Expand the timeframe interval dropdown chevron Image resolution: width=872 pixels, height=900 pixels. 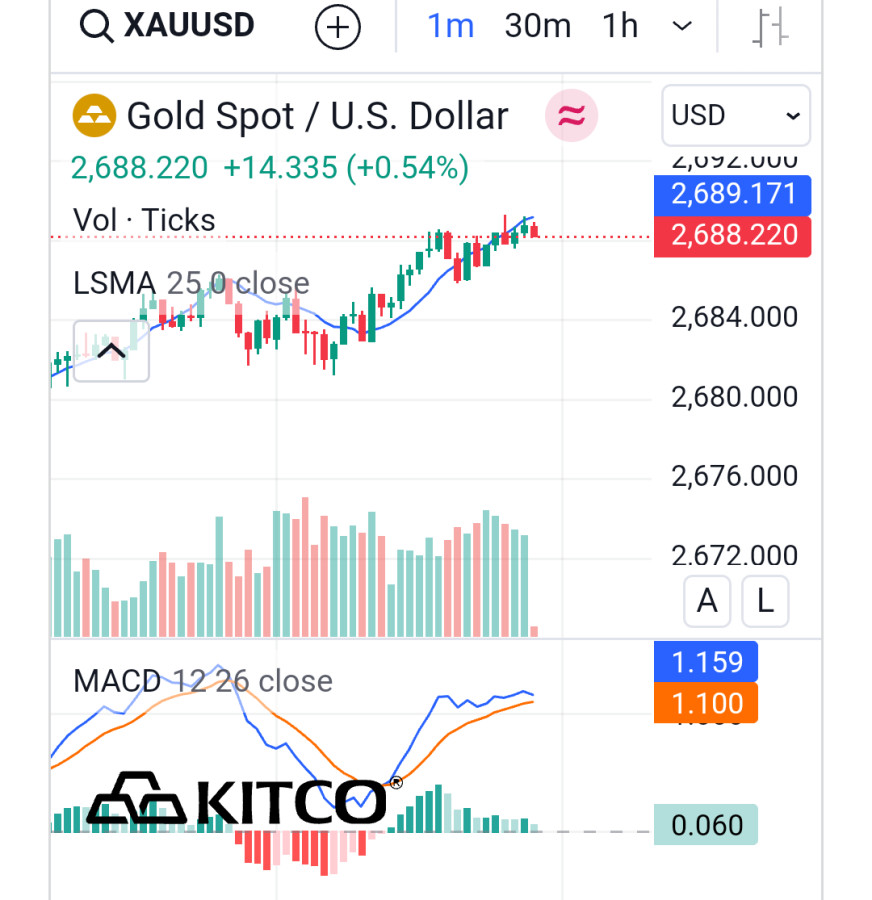tap(682, 27)
